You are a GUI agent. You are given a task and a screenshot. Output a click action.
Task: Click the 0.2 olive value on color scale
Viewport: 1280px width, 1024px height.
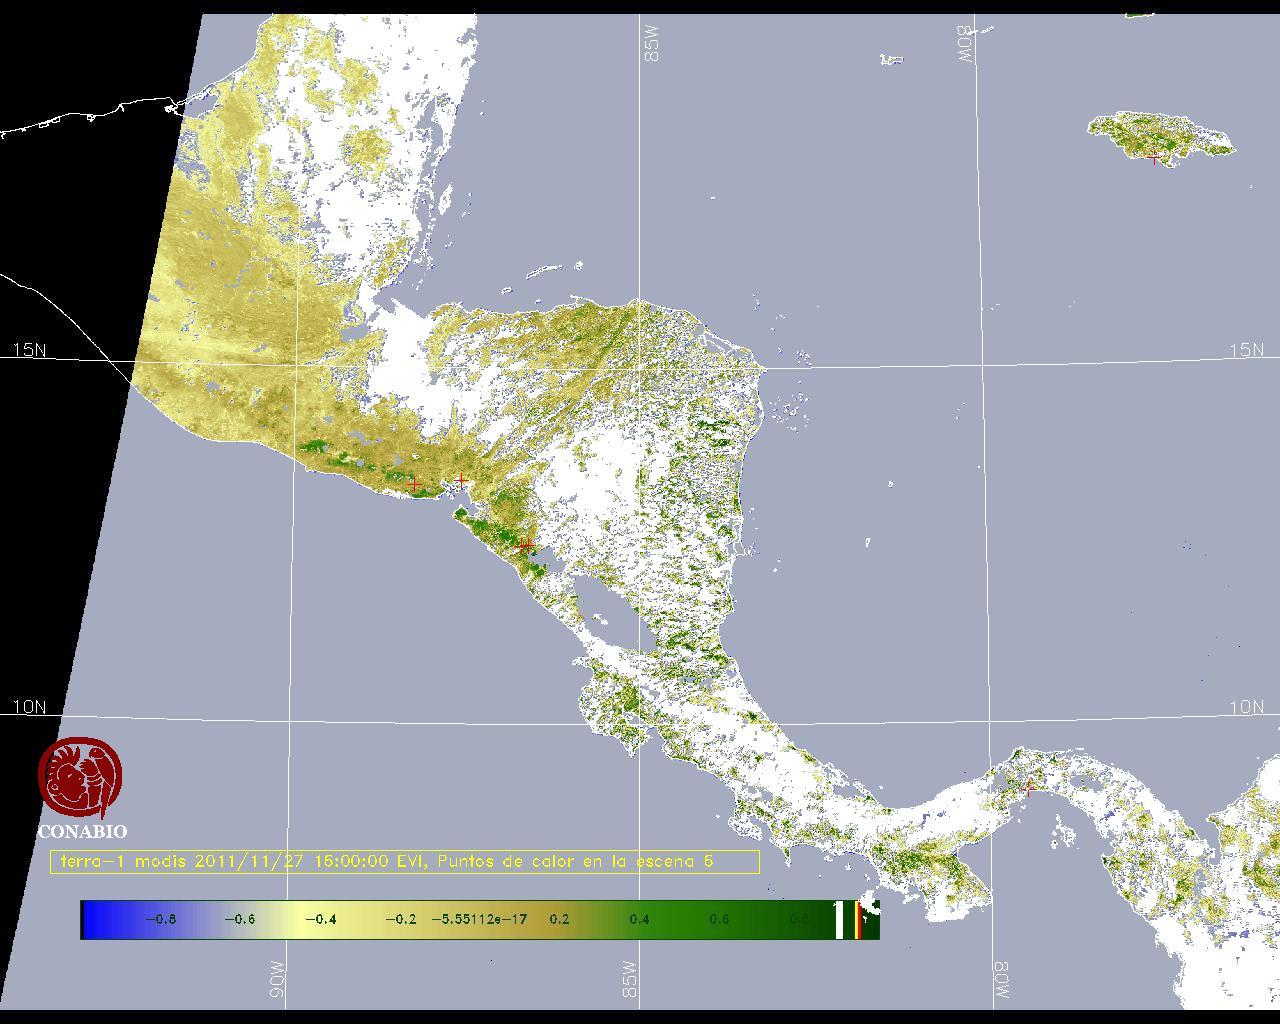pyautogui.click(x=559, y=920)
